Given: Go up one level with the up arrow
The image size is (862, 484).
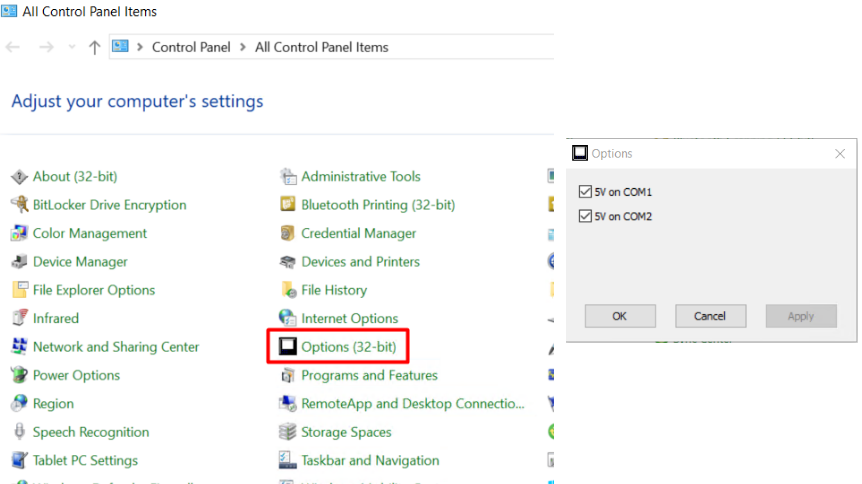Looking at the screenshot, I should click(x=95, y=47).
